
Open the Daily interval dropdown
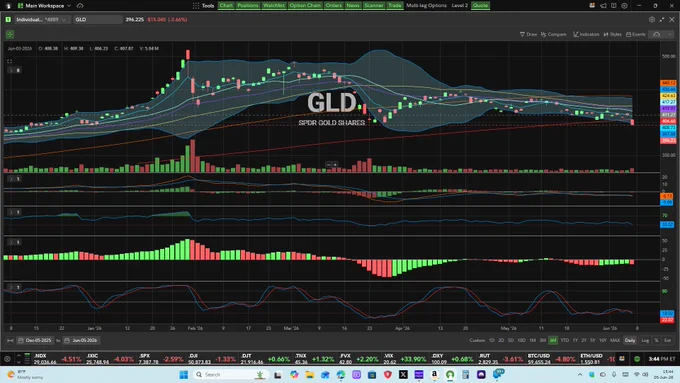click(630, 340)
